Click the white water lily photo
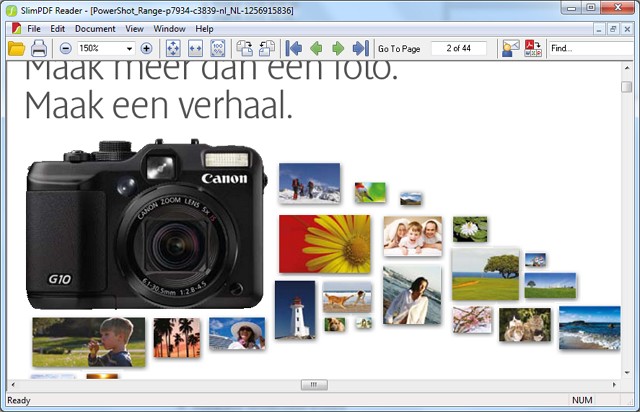The height and width of the screenshot is (412, 640). coord(470,229)
